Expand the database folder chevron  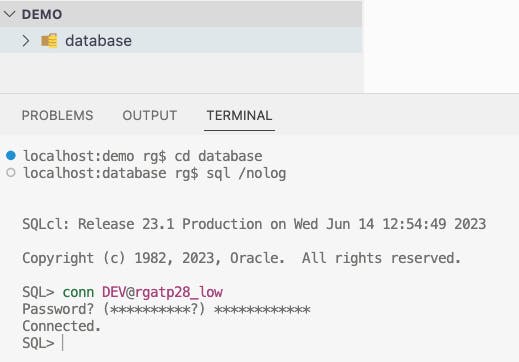(x=26, y=41)
